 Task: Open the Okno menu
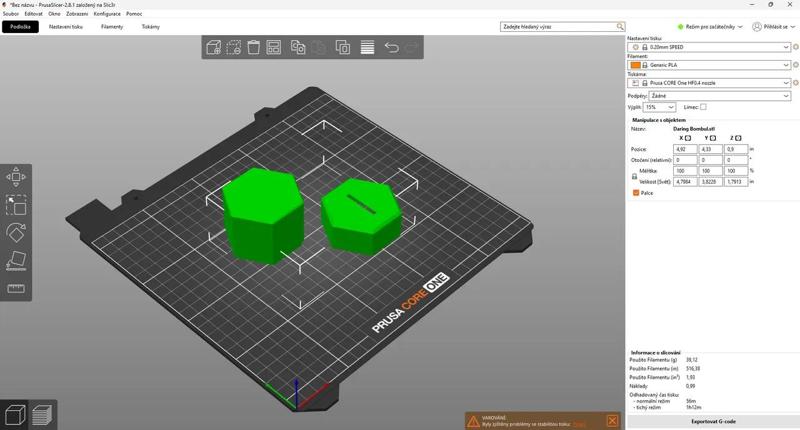54,14
